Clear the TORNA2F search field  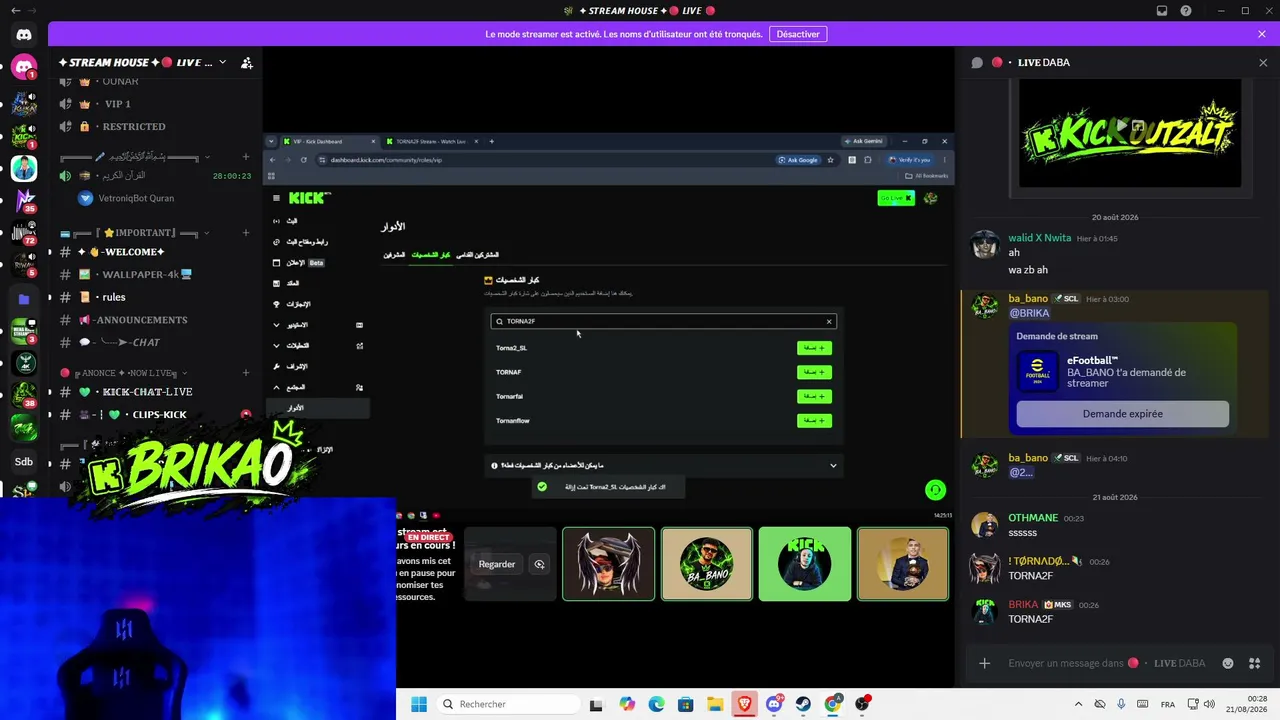pos(829,322)
